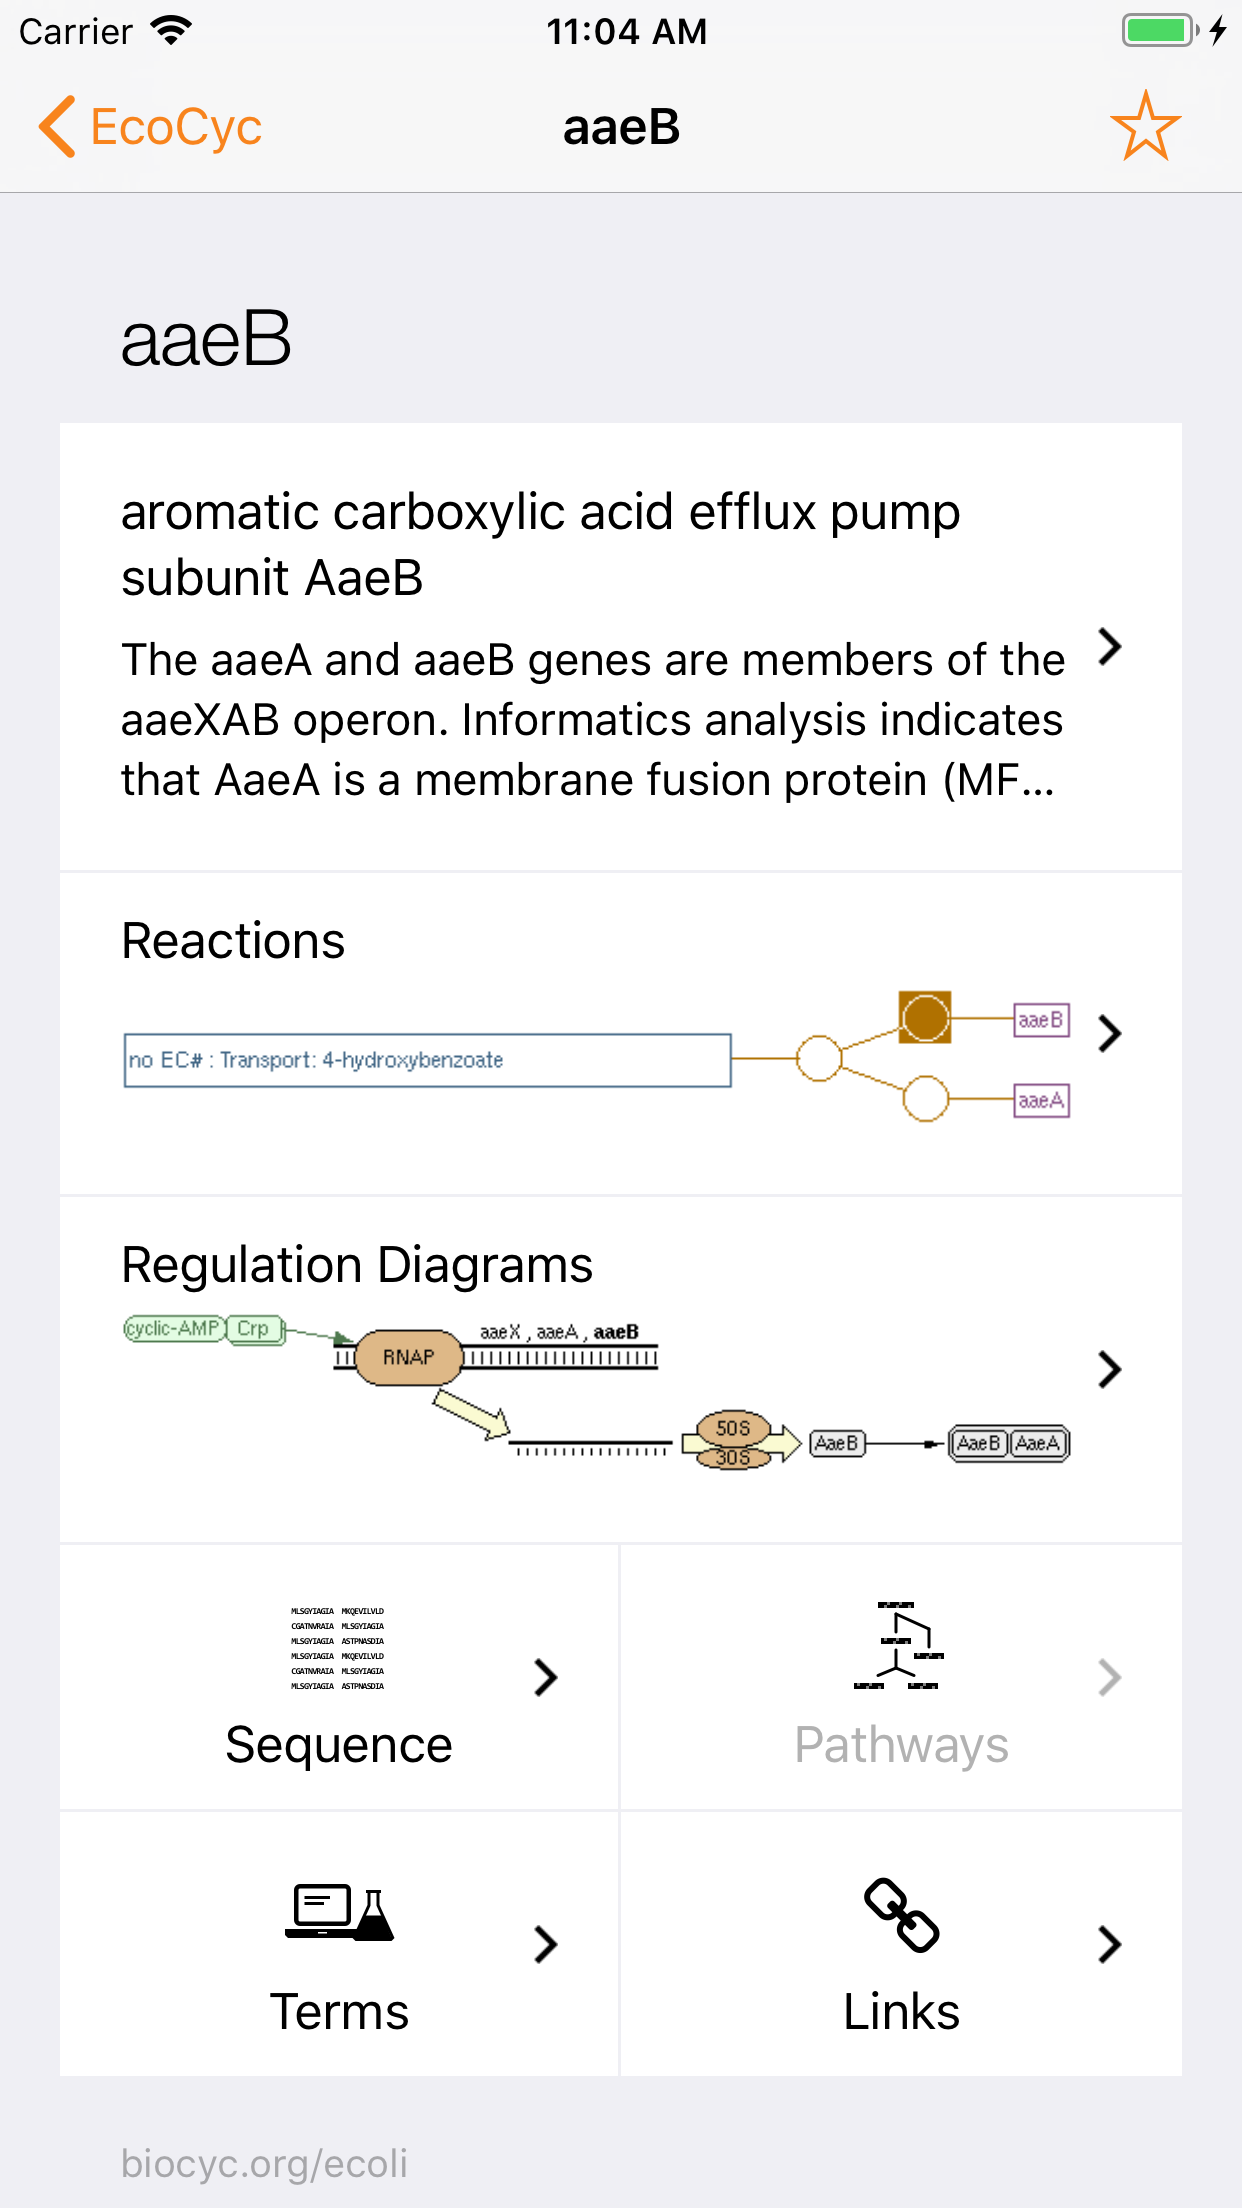Click the filled orange aaeB reaction node
Screen dimensions: 1242x2208
coord(925,1018)
